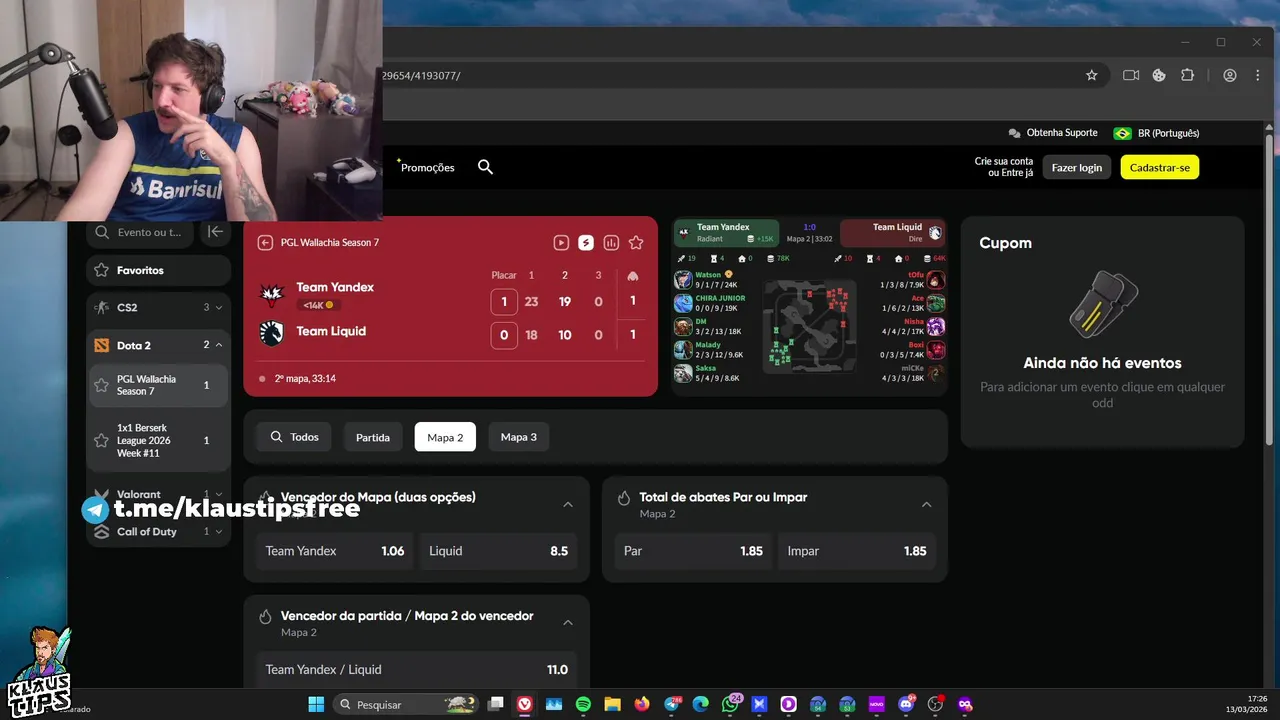Screen dimensions: 1280x720
Task: Click the Fazer login button
Action: pos(1076,167)
